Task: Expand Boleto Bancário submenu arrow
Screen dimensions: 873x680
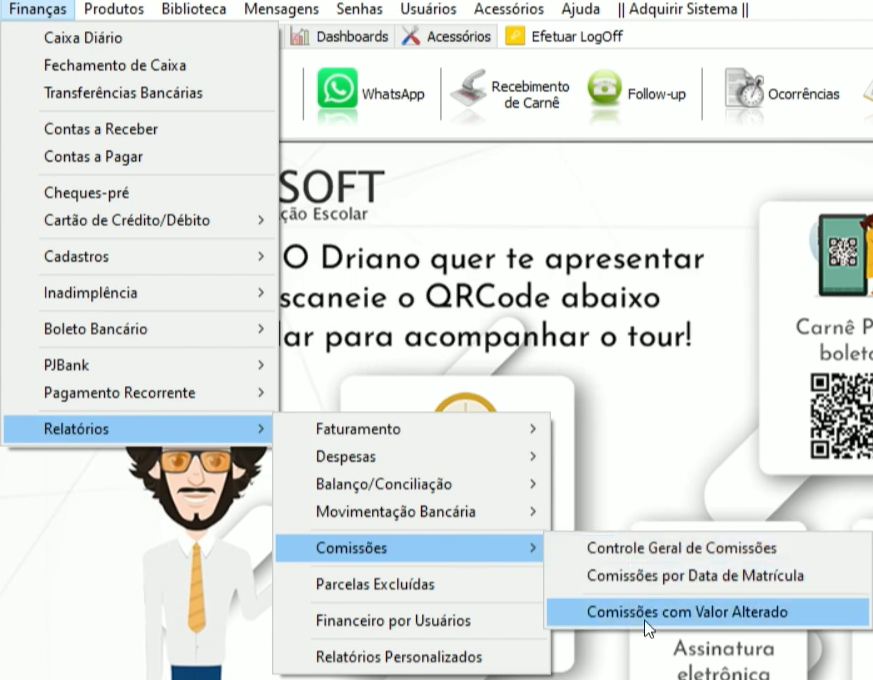Action: tap(261, 329)
